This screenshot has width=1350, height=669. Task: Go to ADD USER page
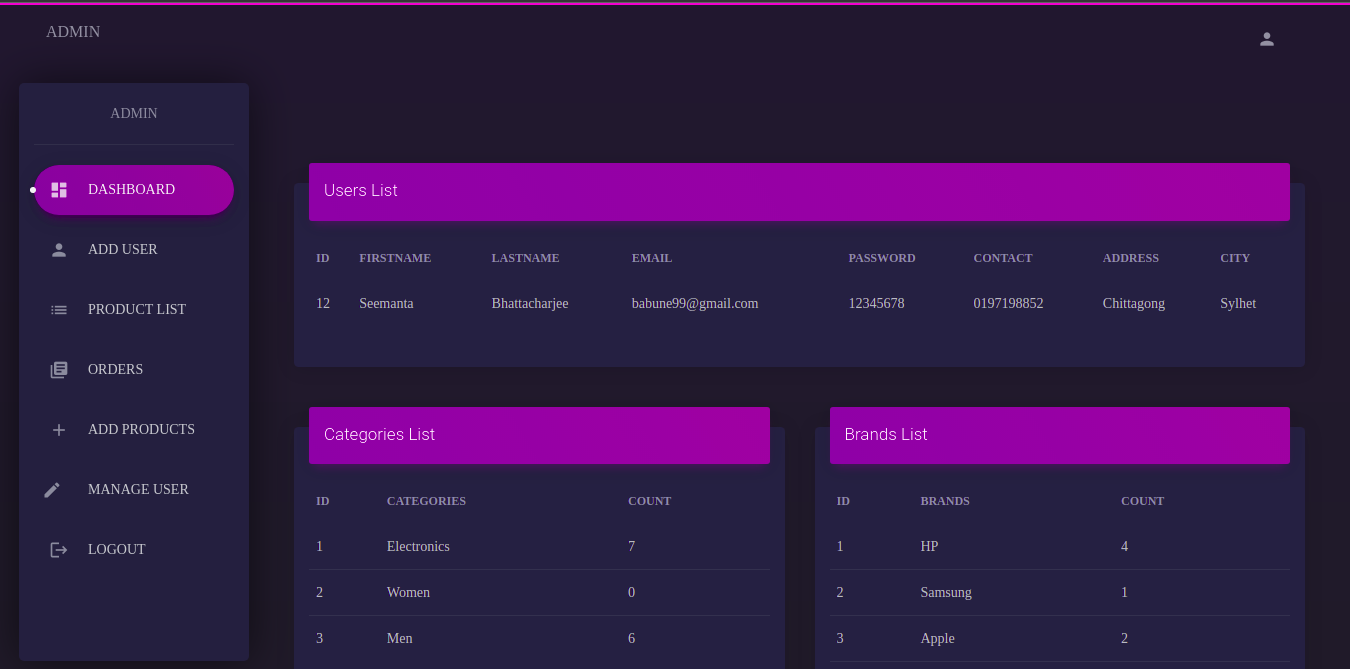[134, 250]
